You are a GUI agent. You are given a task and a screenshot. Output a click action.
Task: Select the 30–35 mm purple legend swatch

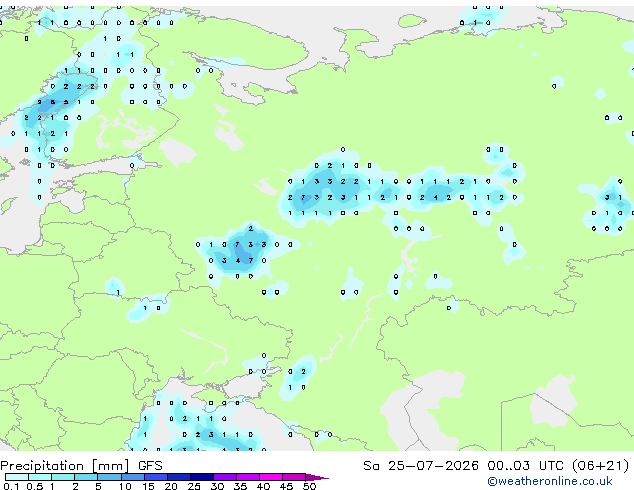click(224, 477)
